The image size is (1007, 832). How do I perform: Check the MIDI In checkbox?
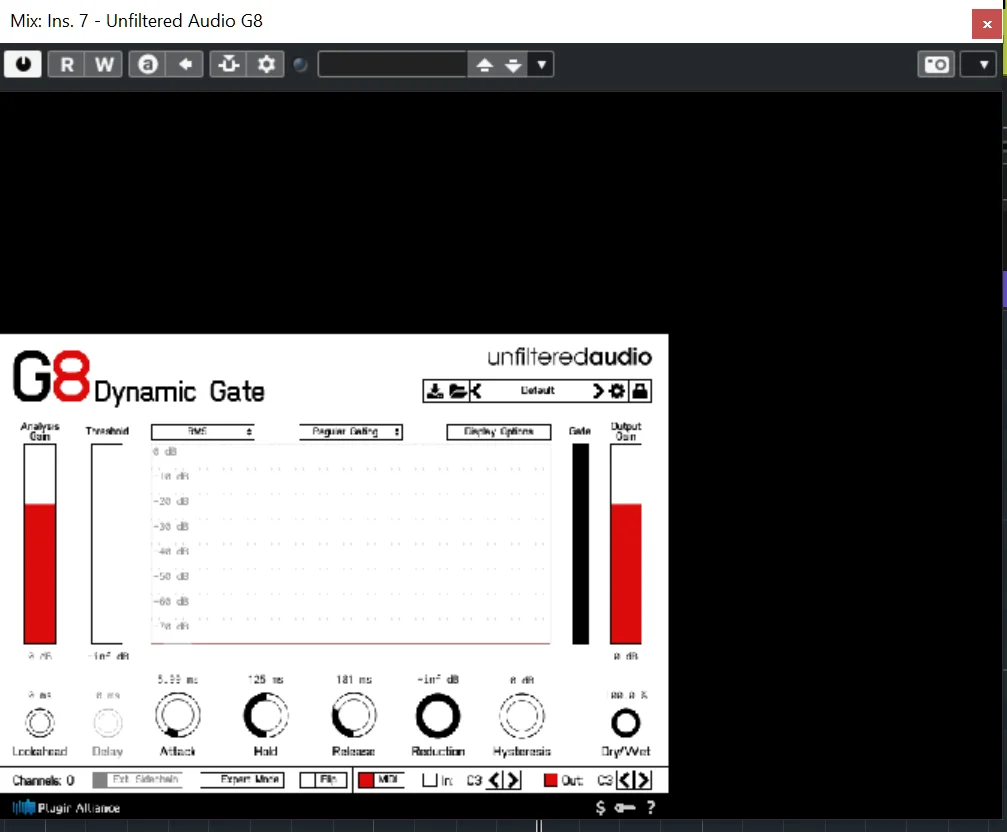[430, 780]
